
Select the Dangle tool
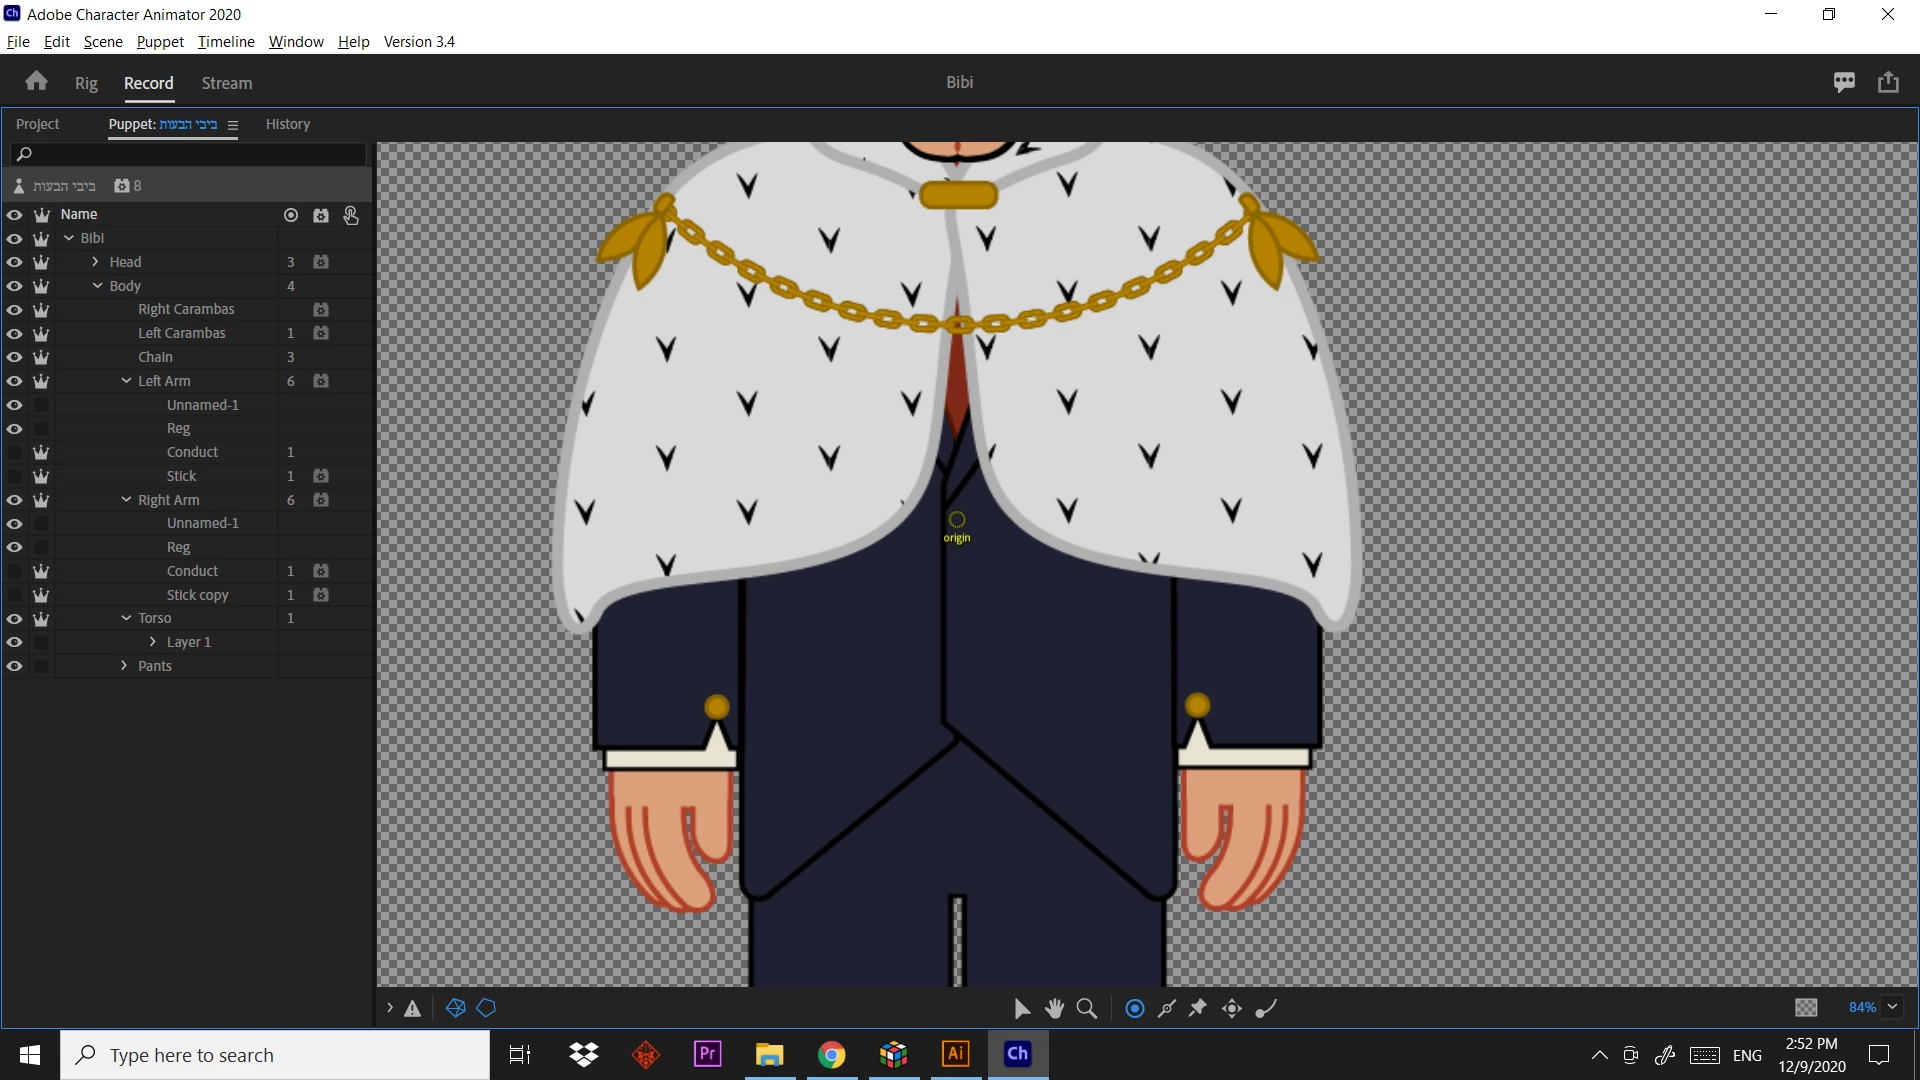point(1266,1008)
